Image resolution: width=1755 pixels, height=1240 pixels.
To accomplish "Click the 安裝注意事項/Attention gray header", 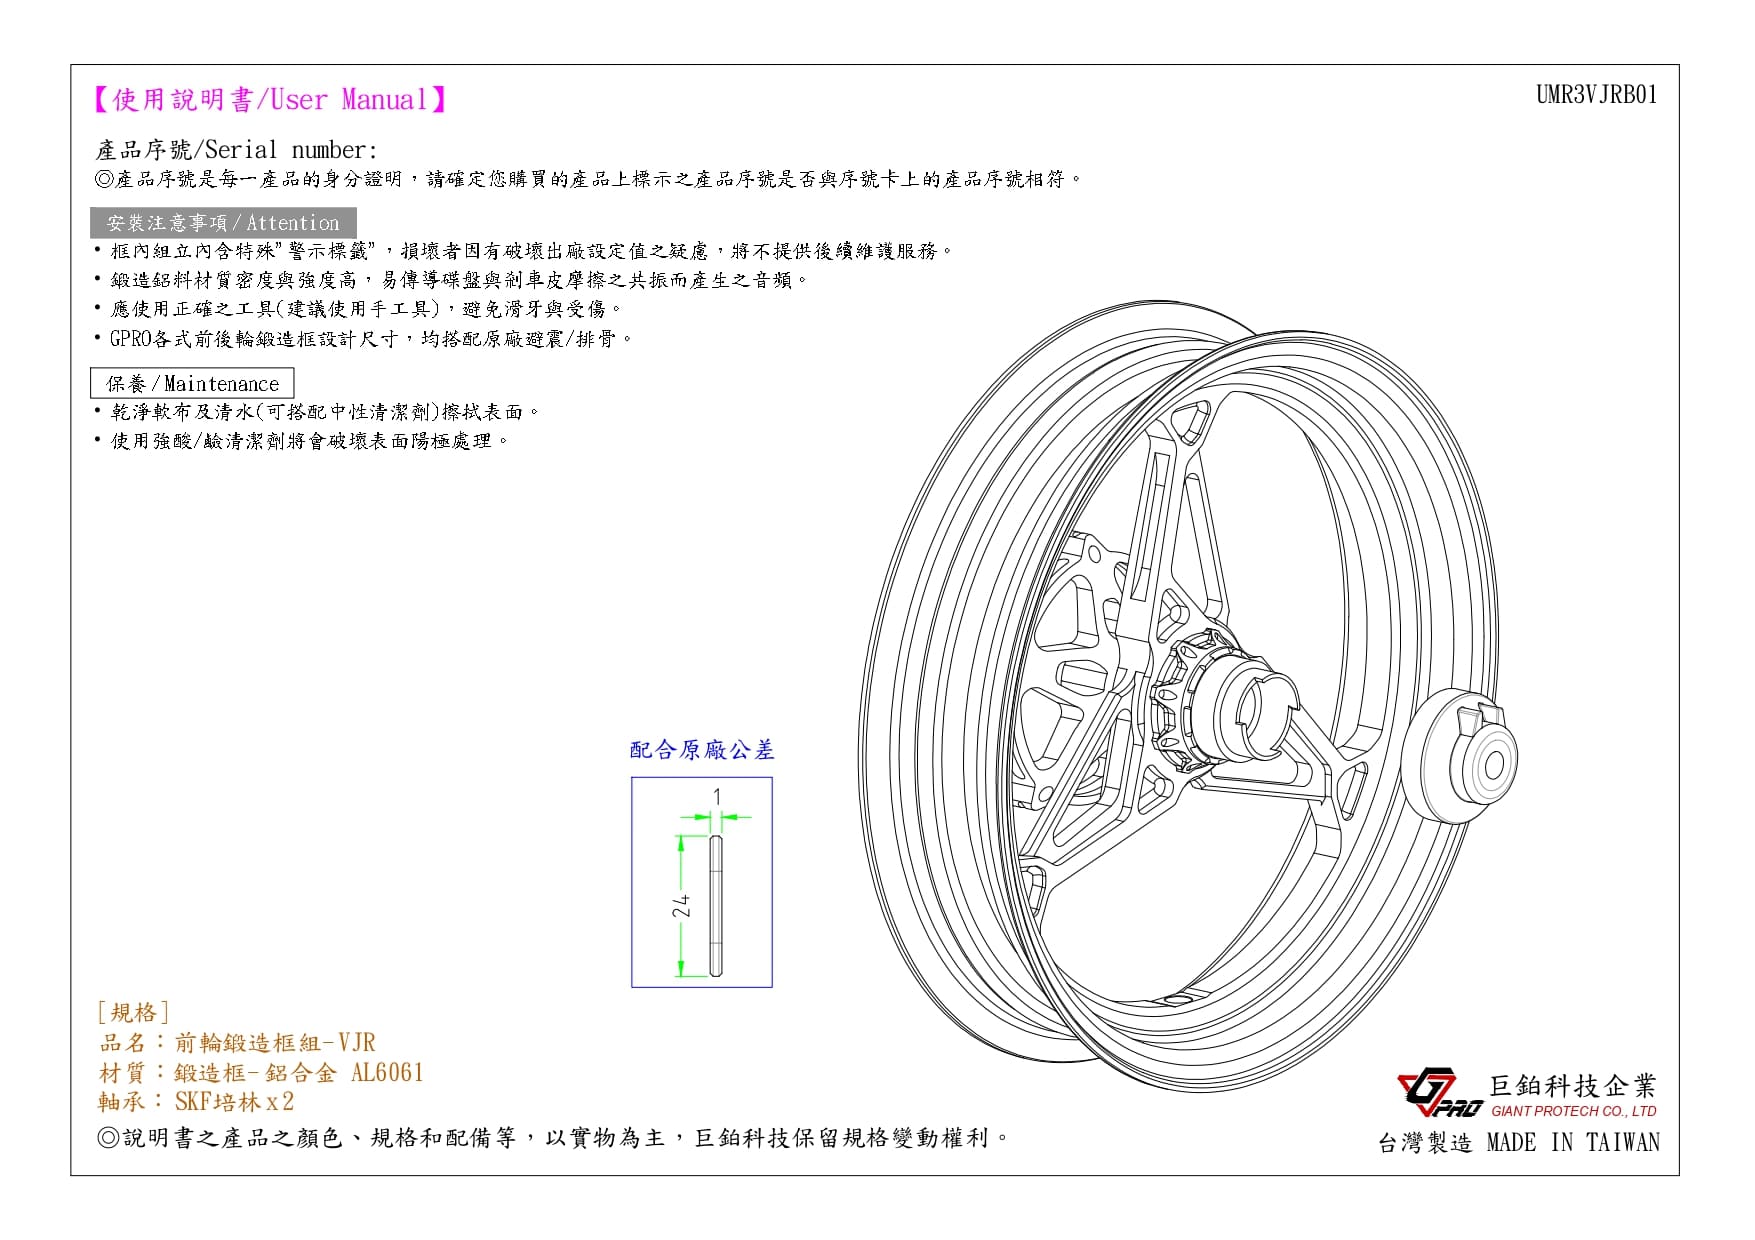I will (x=223, y=223).
